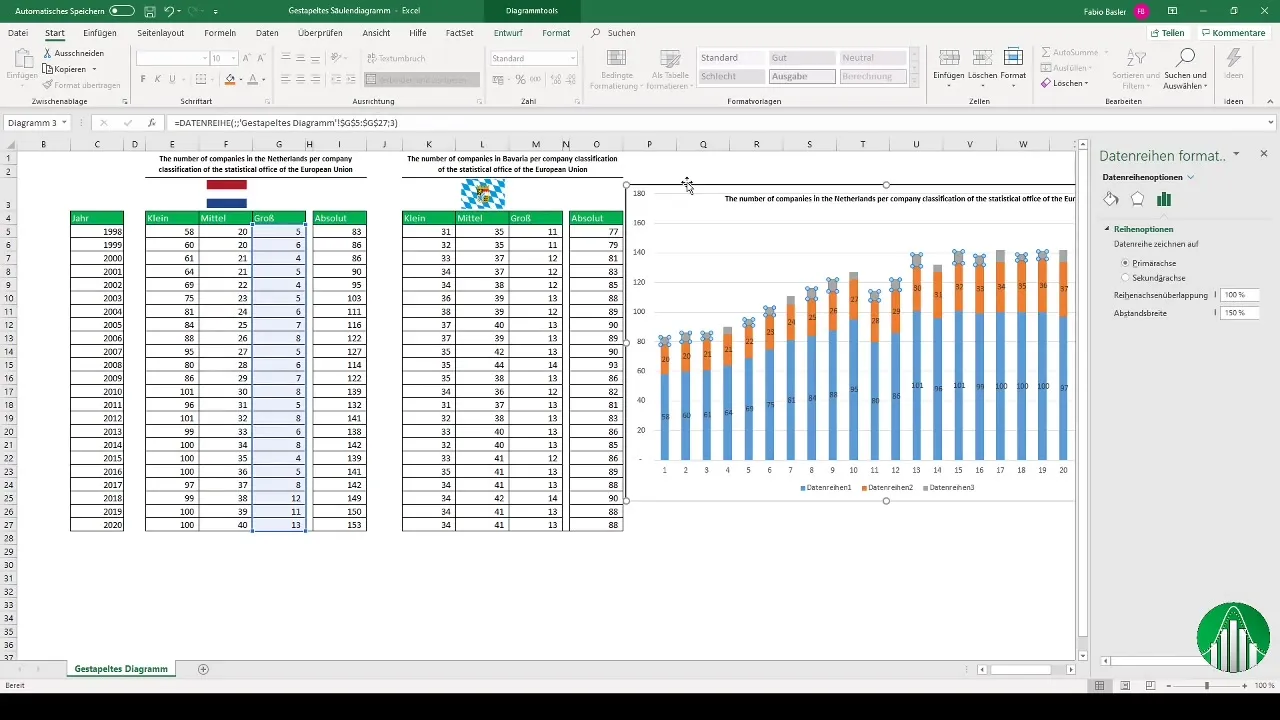Apply the Schlecht cell style
This screenshot has height=720, width=1280.
tap(732, 76)
